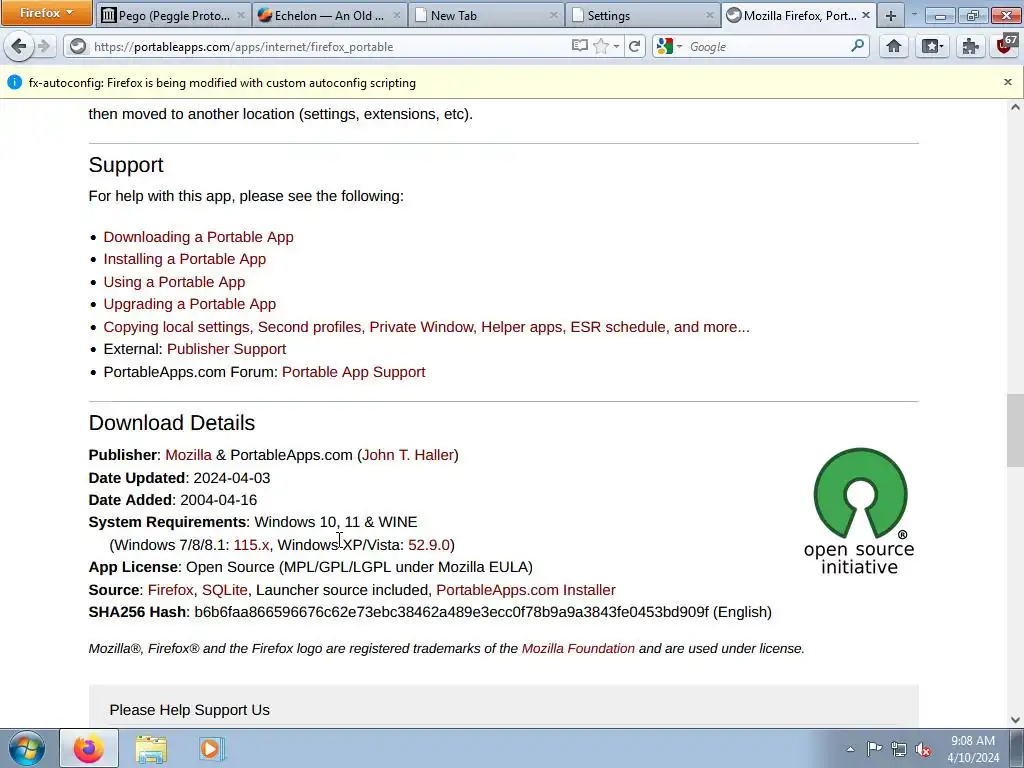1024x768 pixels.
Task: Close the Settings tab
Action: tap(710, 16)
